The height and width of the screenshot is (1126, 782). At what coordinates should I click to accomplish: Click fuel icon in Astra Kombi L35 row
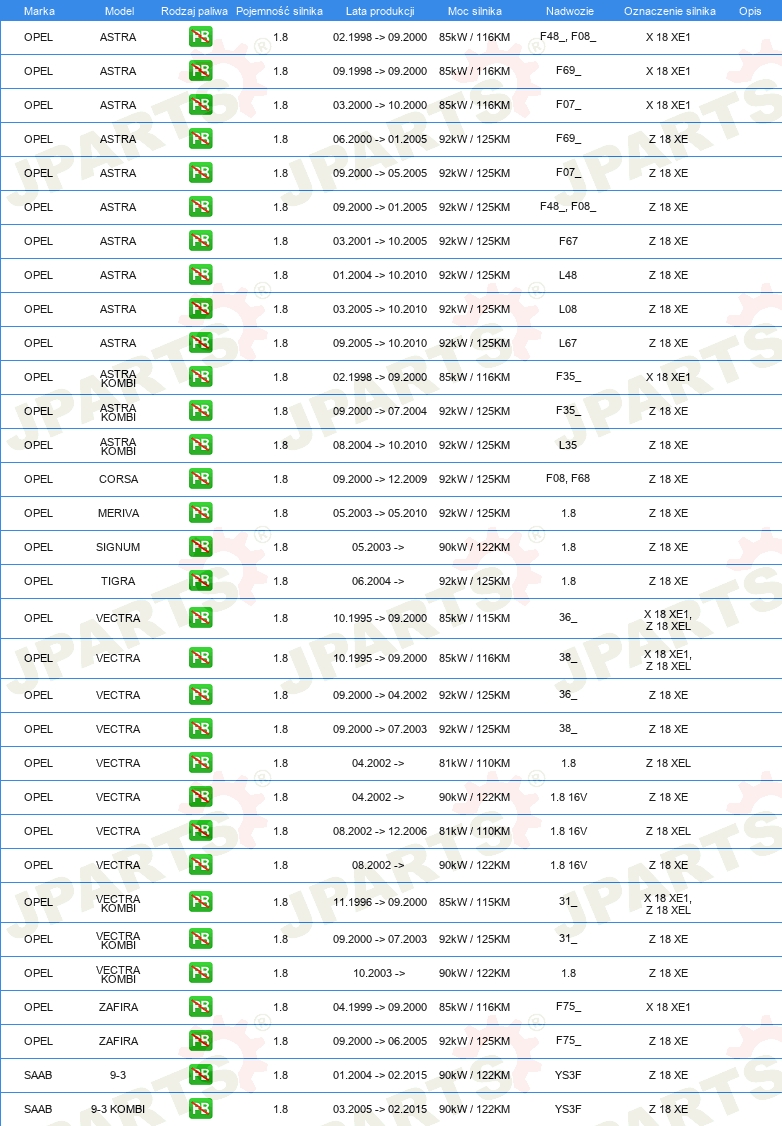click(x=200, y=445)
